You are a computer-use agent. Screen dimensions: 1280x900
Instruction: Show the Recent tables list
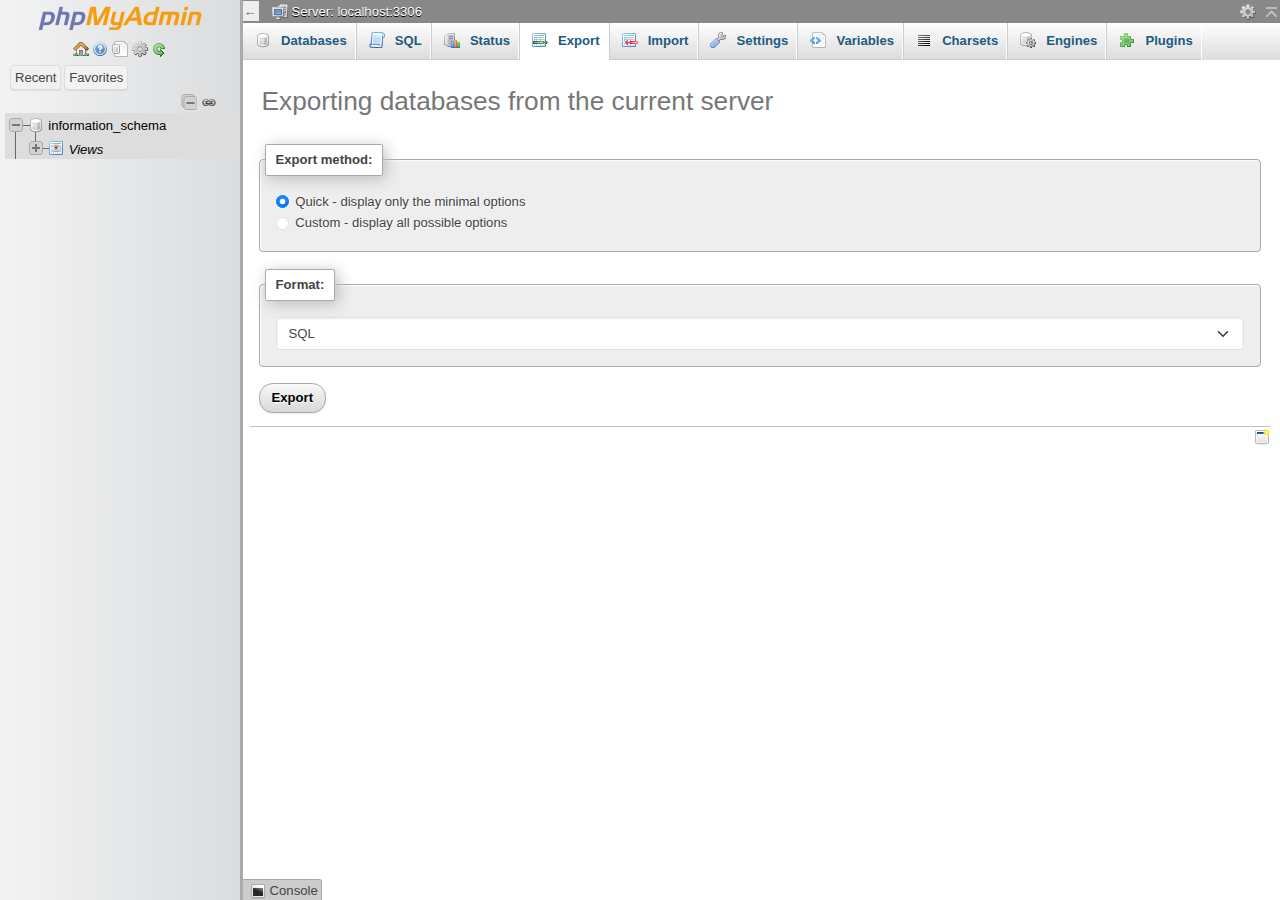[x=36, y=78]
